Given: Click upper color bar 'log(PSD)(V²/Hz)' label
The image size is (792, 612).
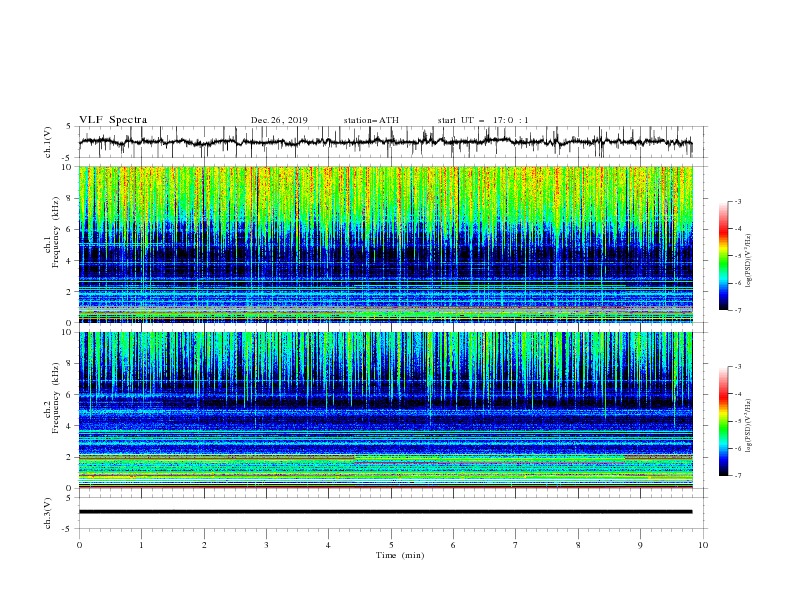Looking at the screenshot, I should (x=748, y=260).
